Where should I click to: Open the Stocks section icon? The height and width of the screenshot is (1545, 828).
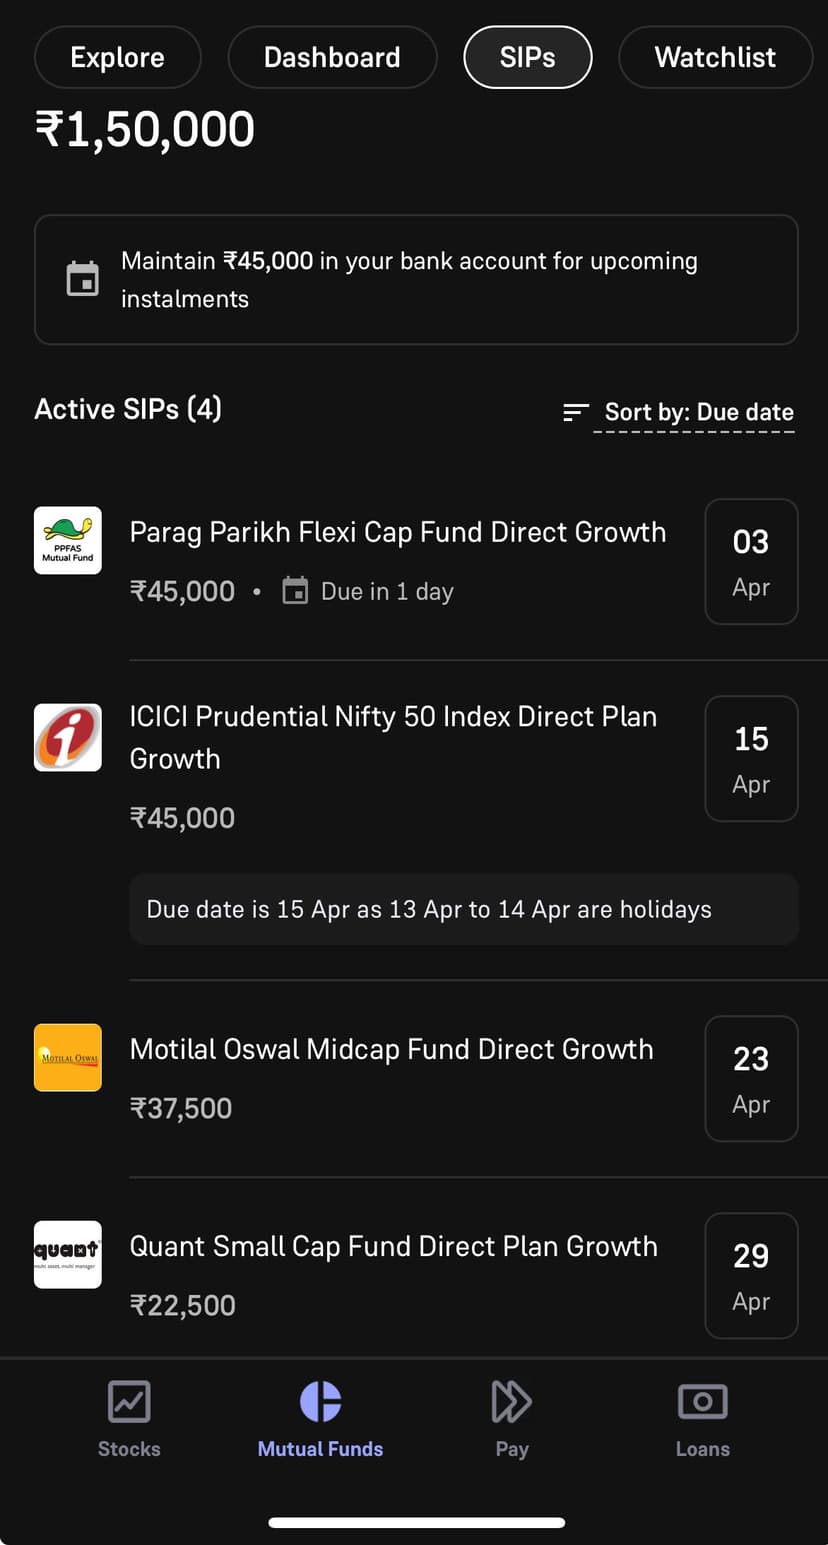pyautogui.click(x=129, y=1402)
